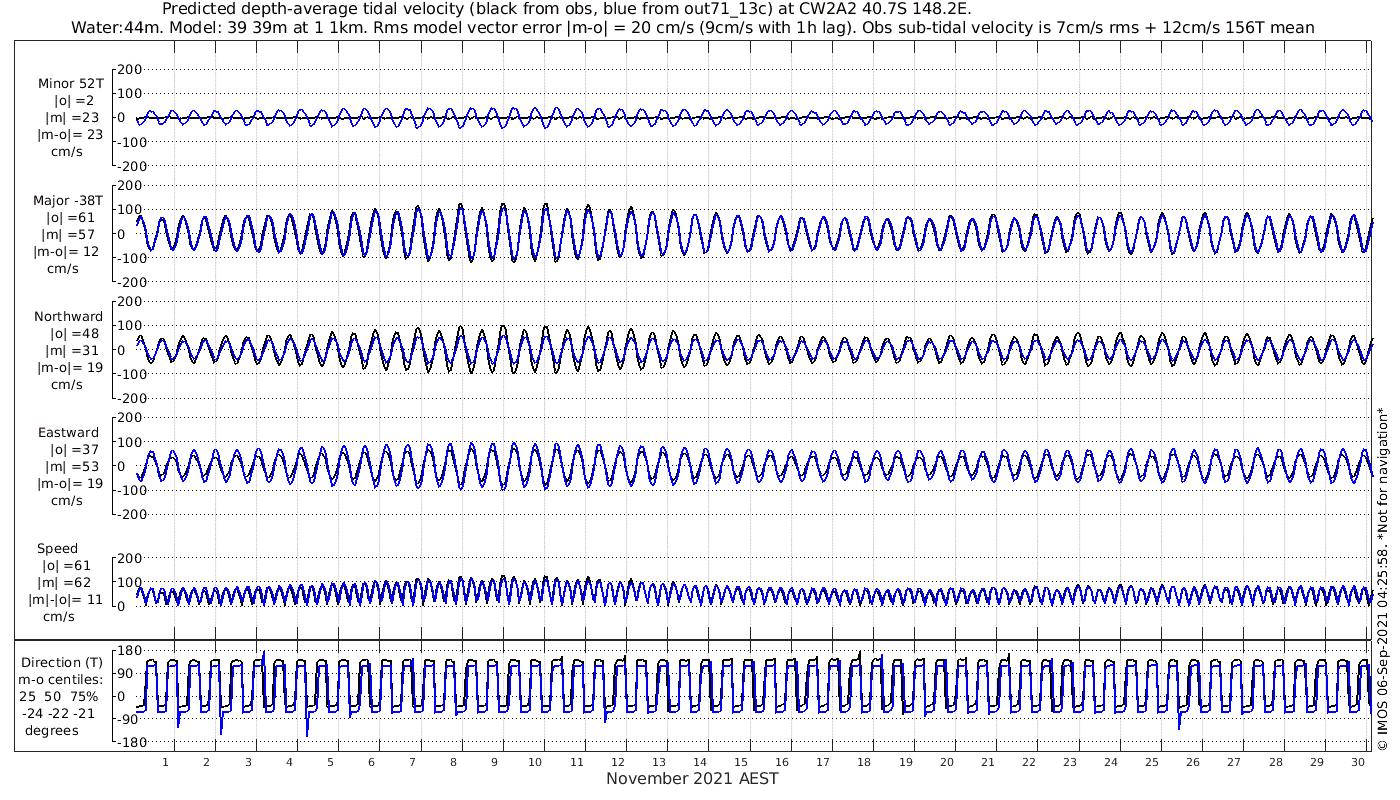The width and height of the screenshot is (1400, 800).
Task: Click day '27' on the date axis
Action: click(x=1234, y=762)
